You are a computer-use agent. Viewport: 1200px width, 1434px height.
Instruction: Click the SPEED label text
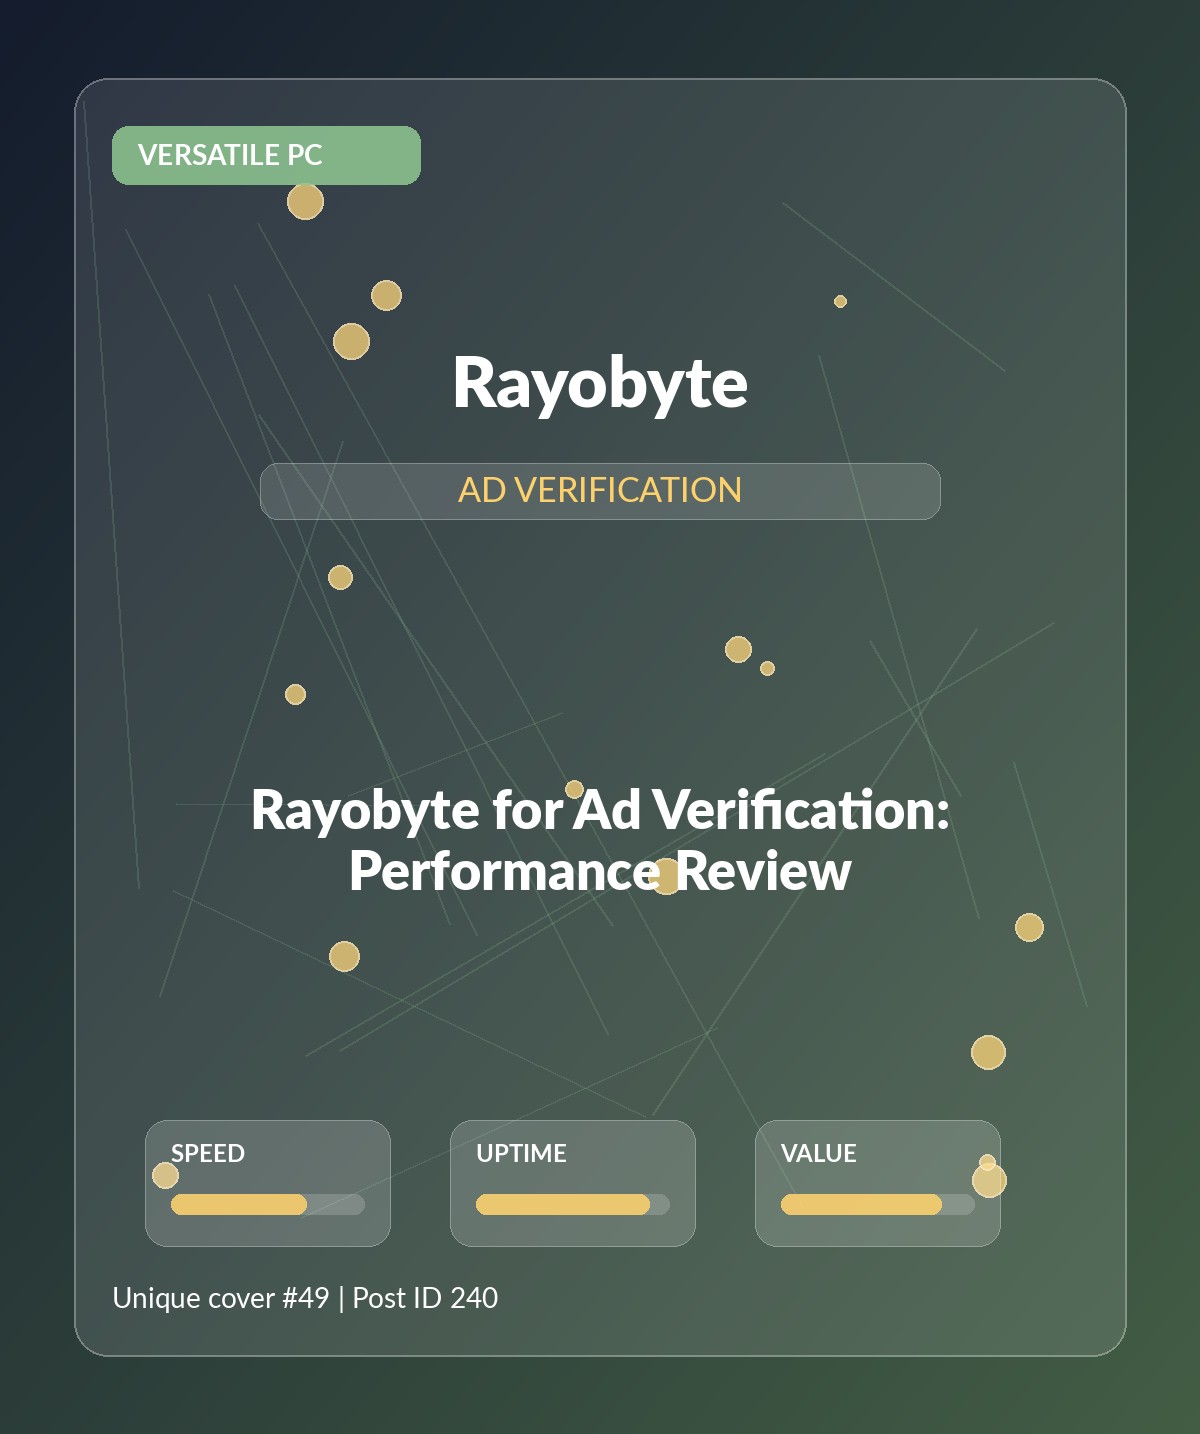tap(208, 1153)
